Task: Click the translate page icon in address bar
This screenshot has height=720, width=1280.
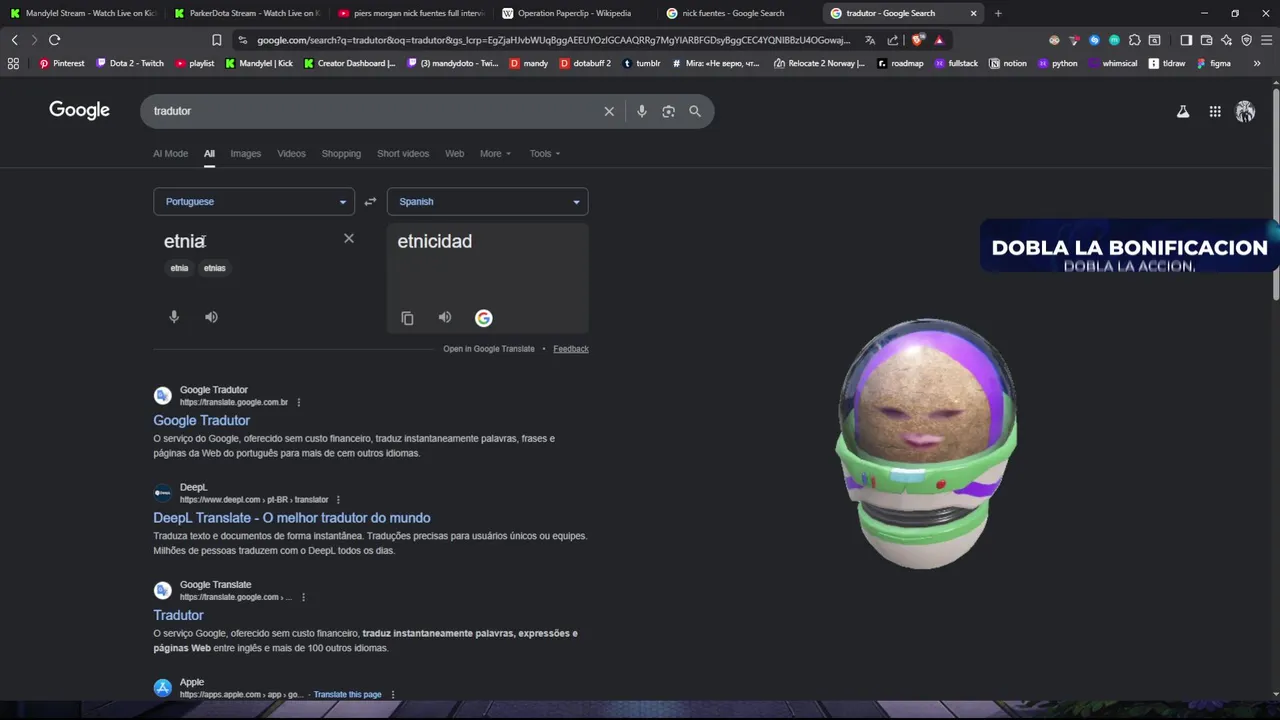Action: [870, 40]
